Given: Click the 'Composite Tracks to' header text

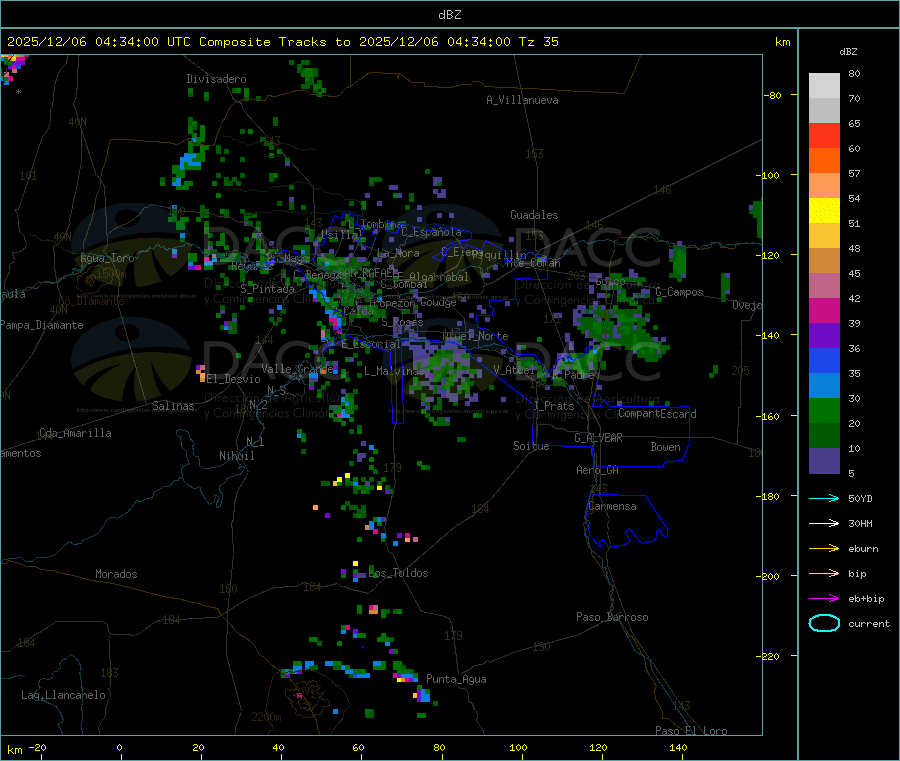Looking at the screenshot, I should point(274,42).
